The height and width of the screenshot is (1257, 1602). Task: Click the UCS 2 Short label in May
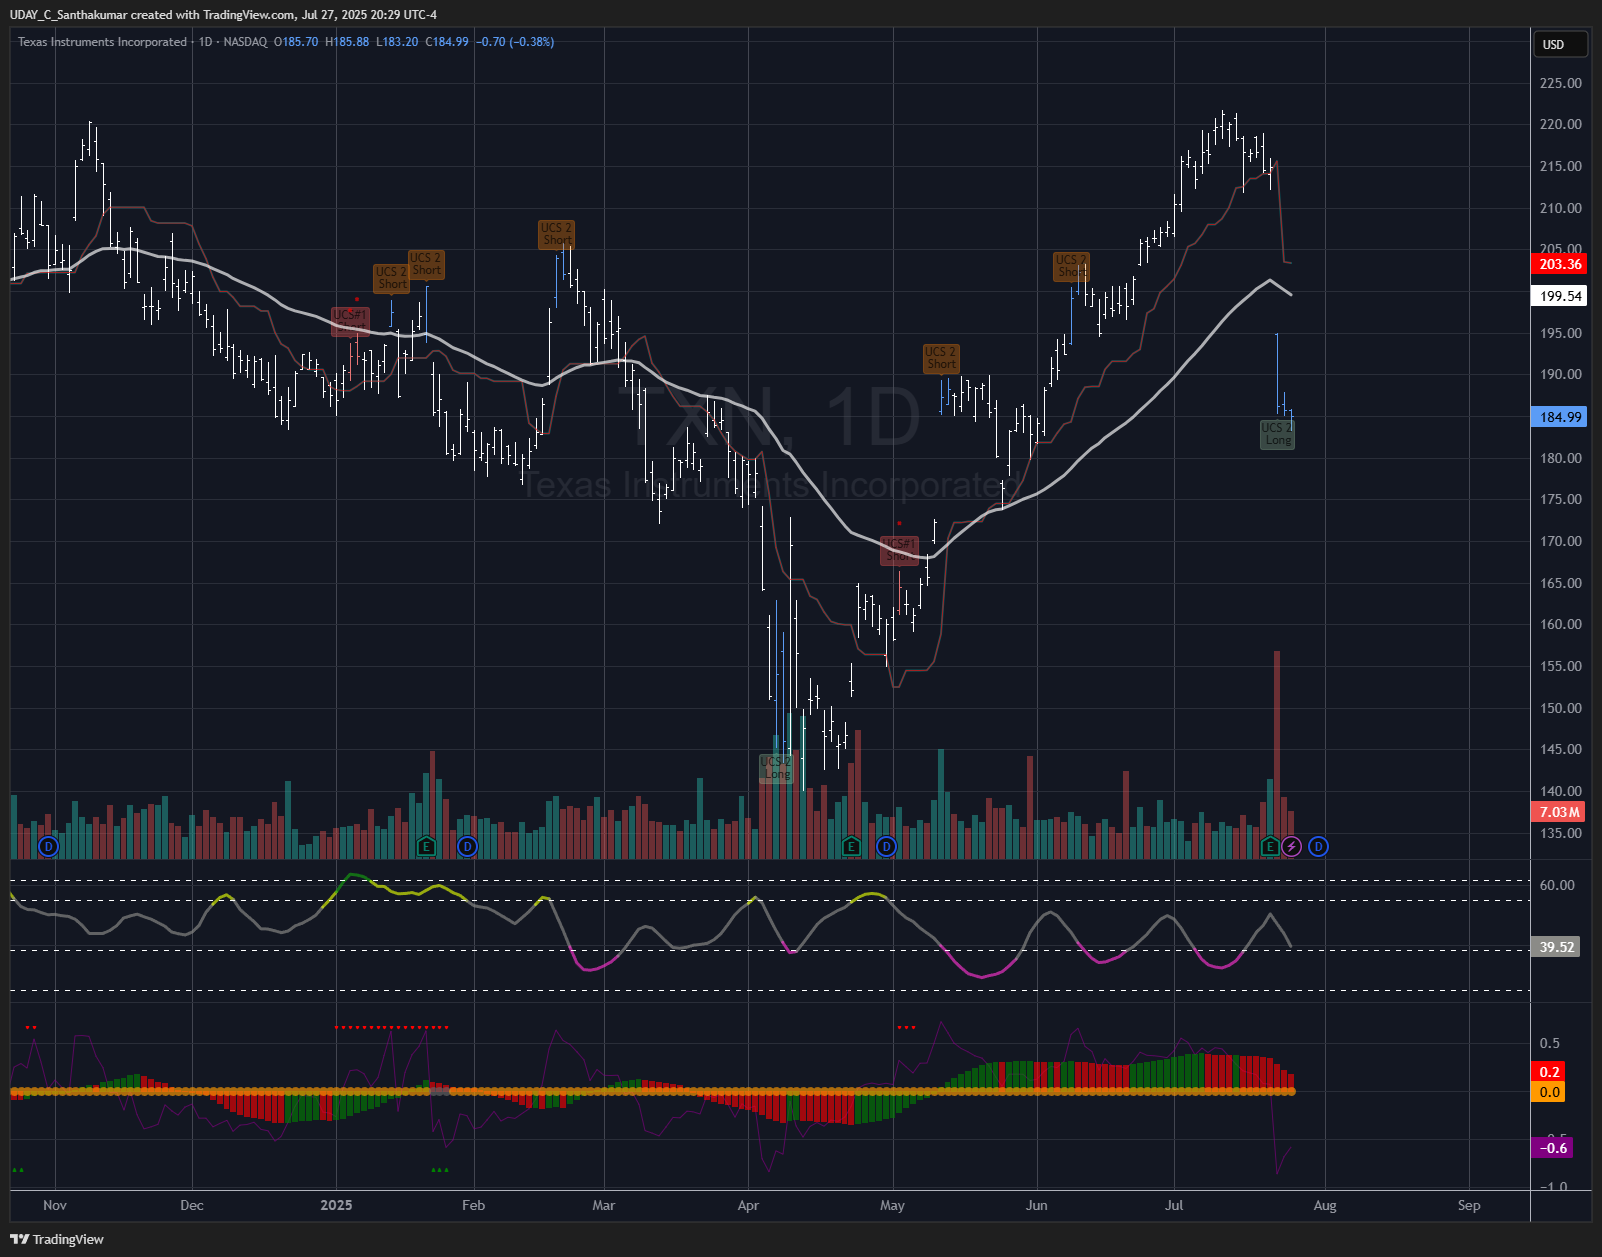point(941,358)
